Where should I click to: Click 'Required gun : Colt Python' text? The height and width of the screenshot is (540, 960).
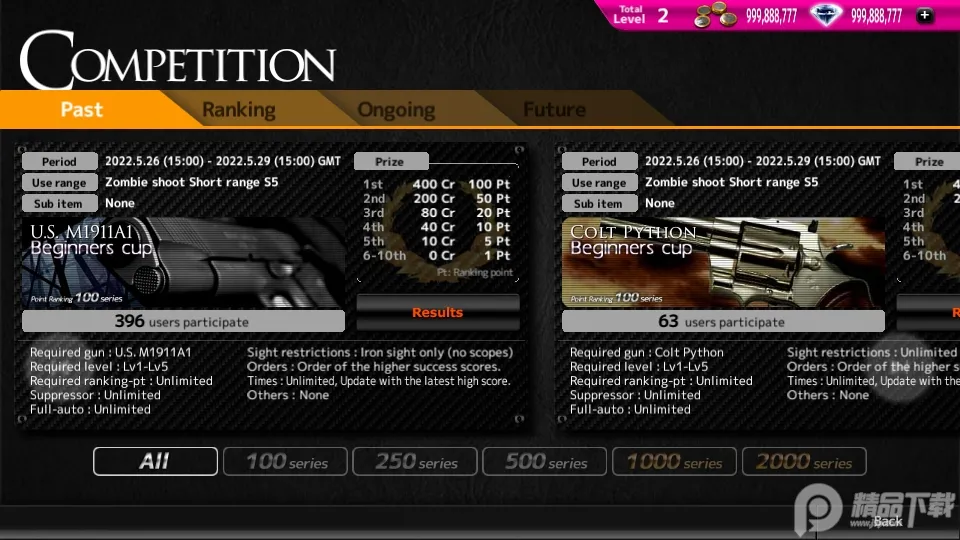click(x=647, y=352)
